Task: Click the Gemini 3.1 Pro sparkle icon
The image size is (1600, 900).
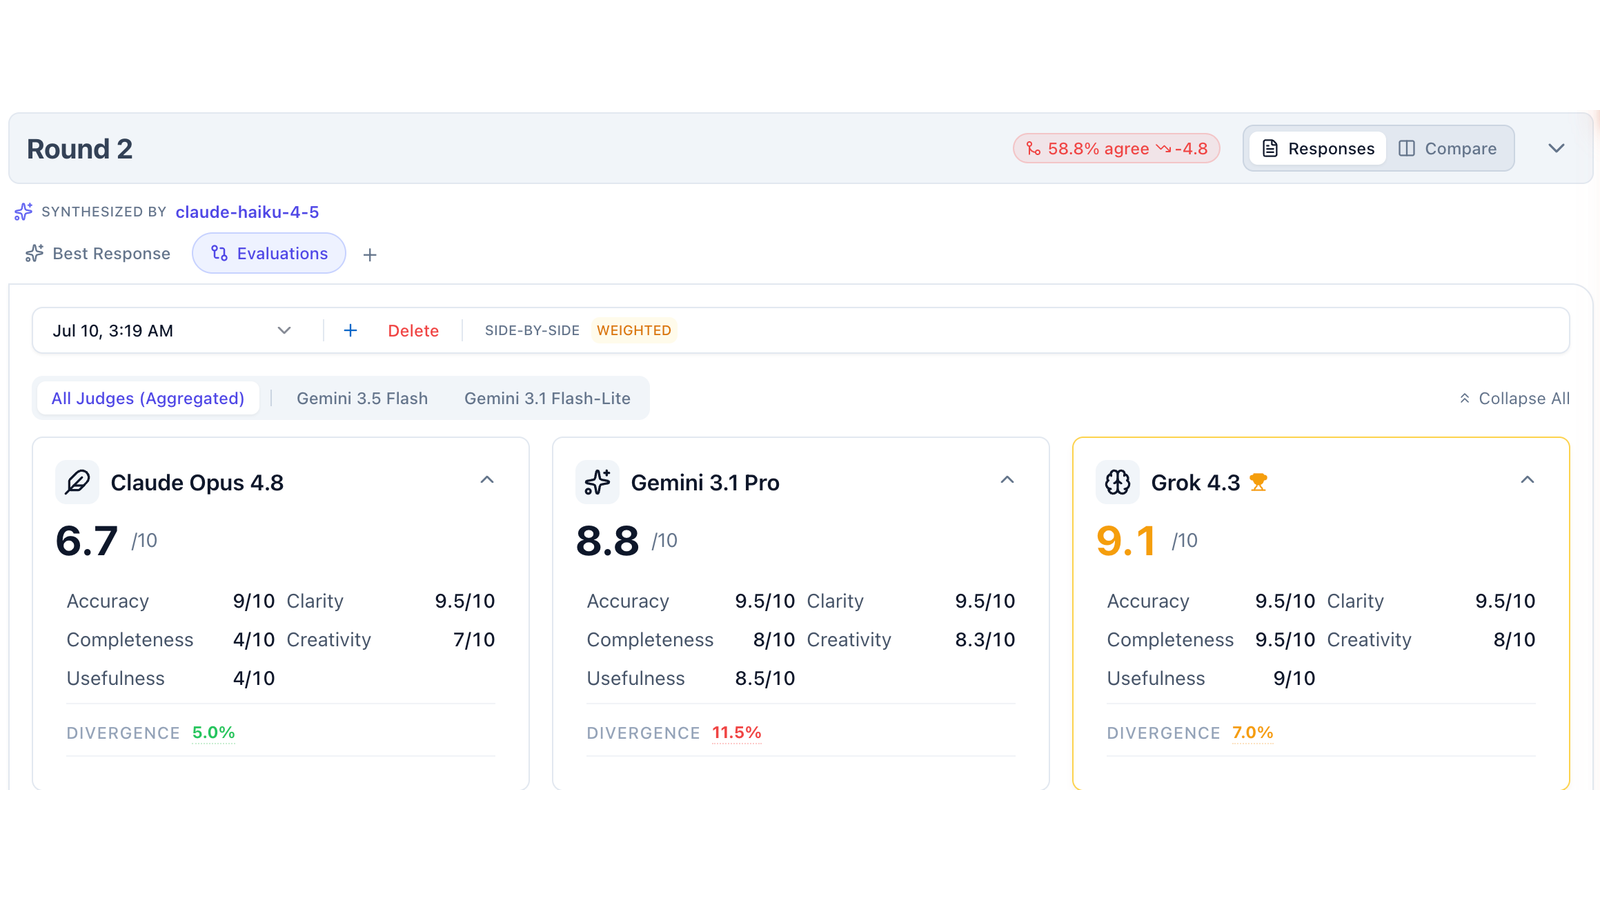Action: [x=597, y=482]
